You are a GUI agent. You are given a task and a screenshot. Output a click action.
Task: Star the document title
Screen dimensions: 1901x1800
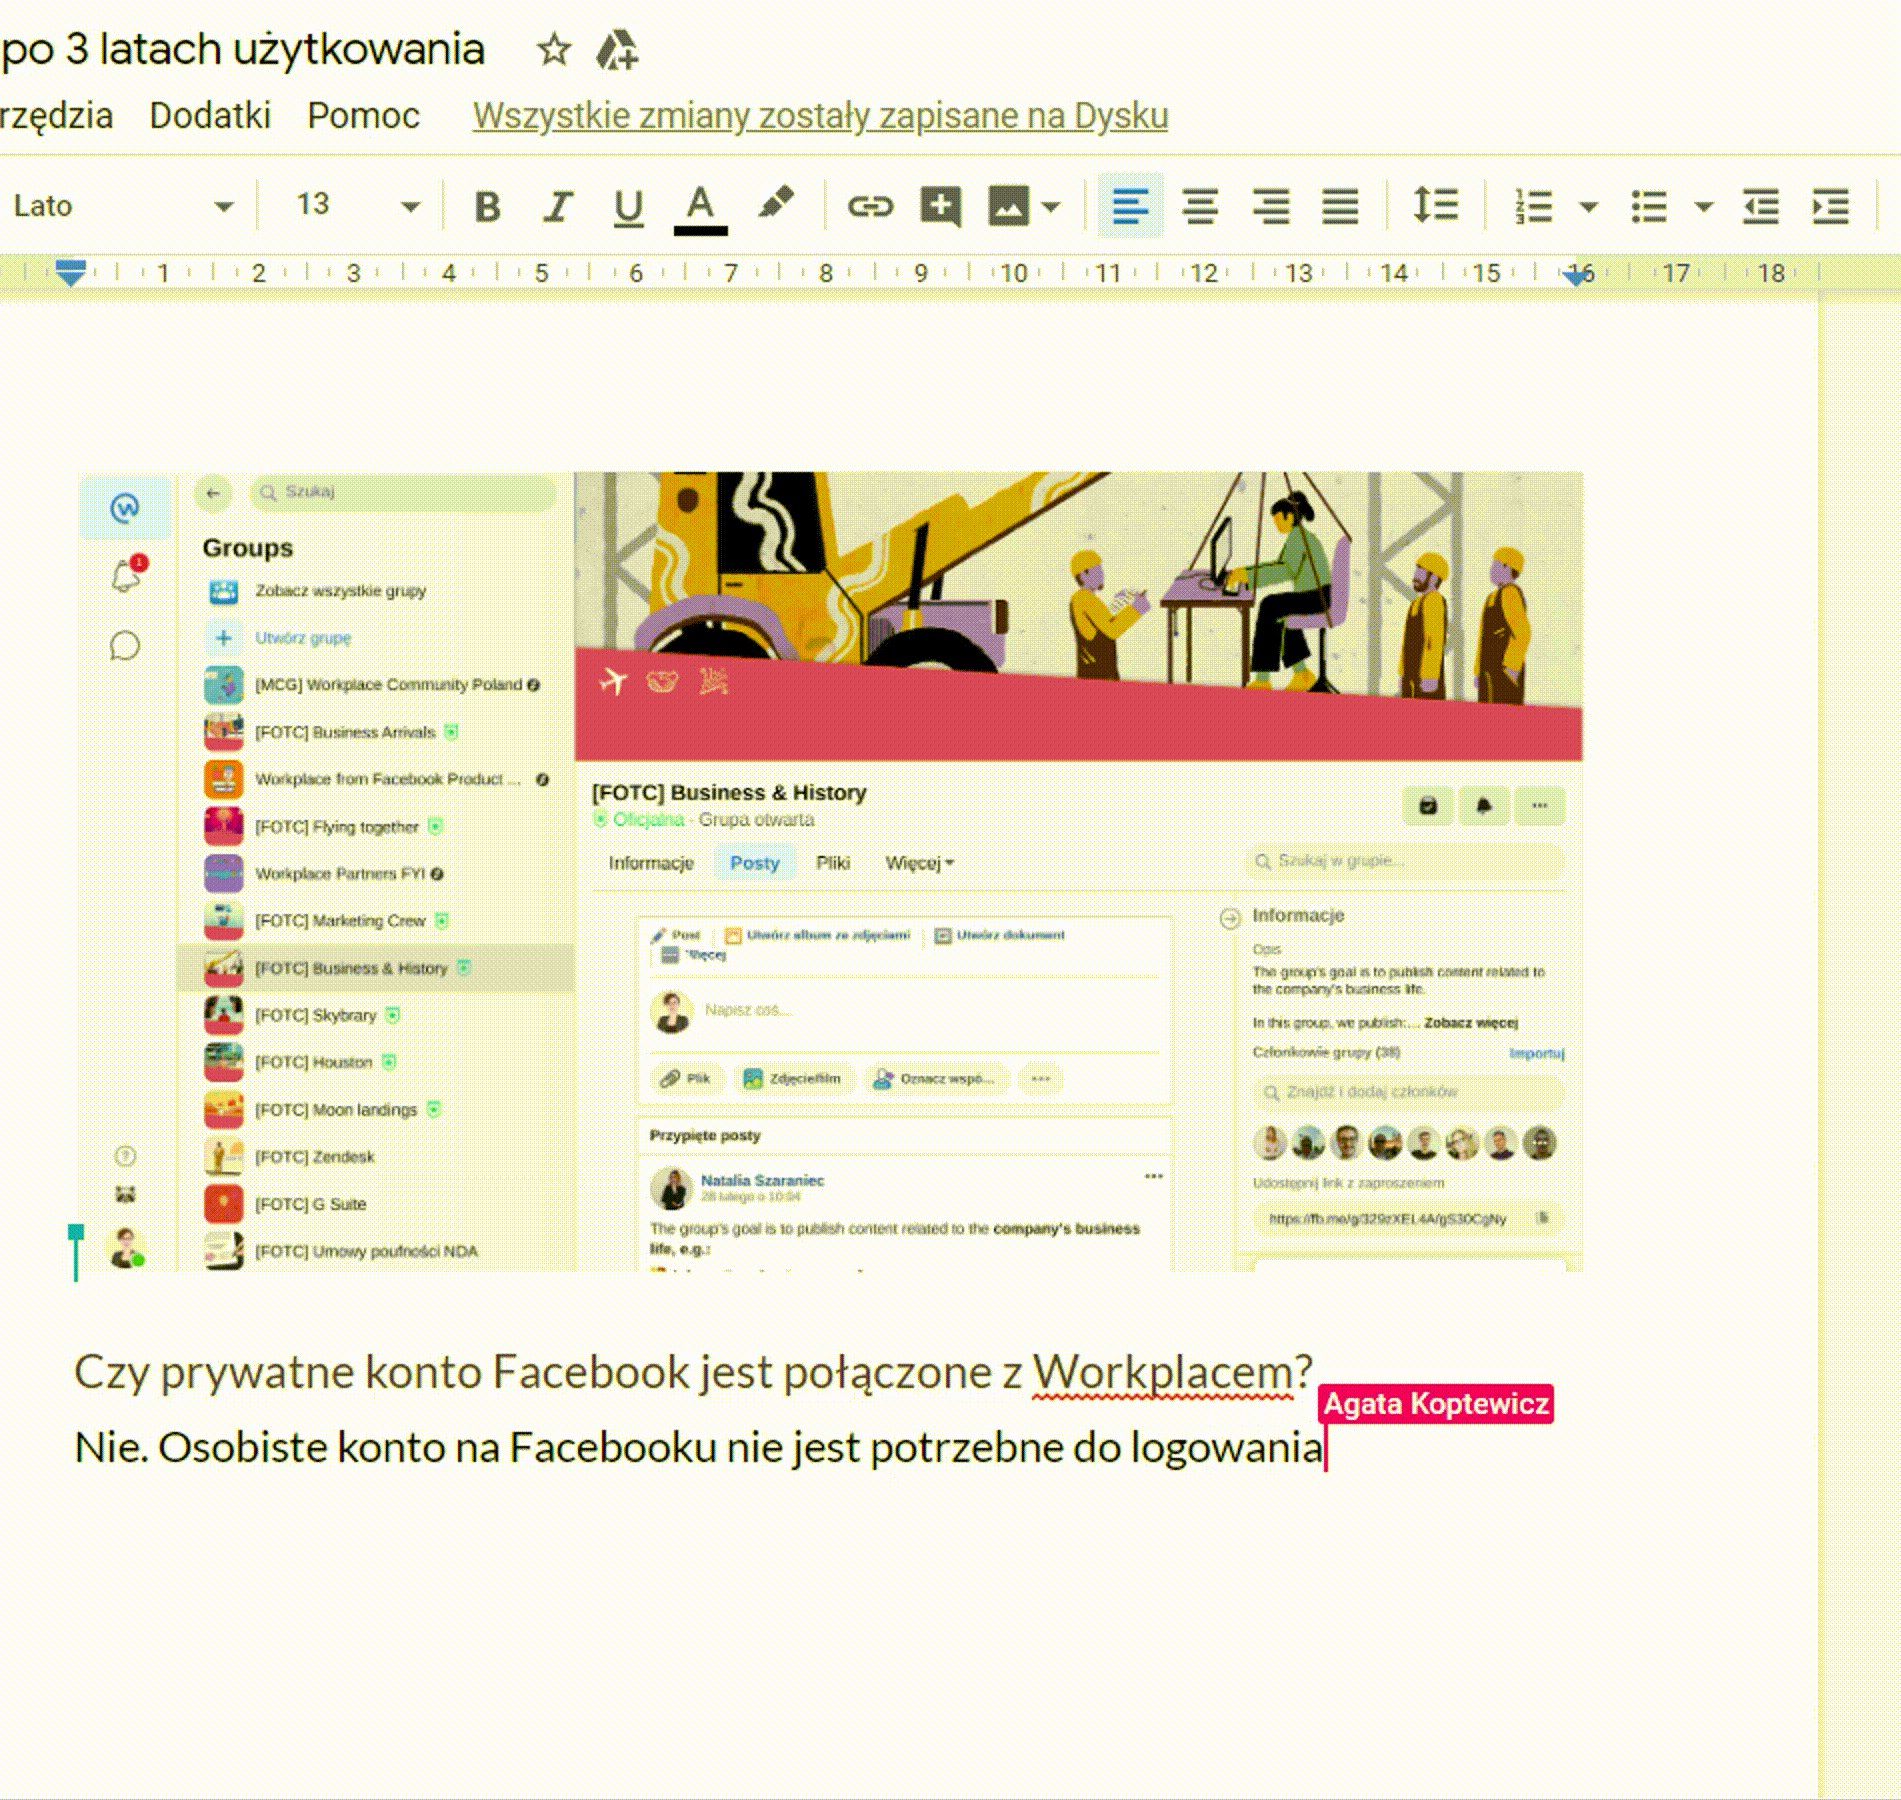pyautogui.click(x=553, y=49)
